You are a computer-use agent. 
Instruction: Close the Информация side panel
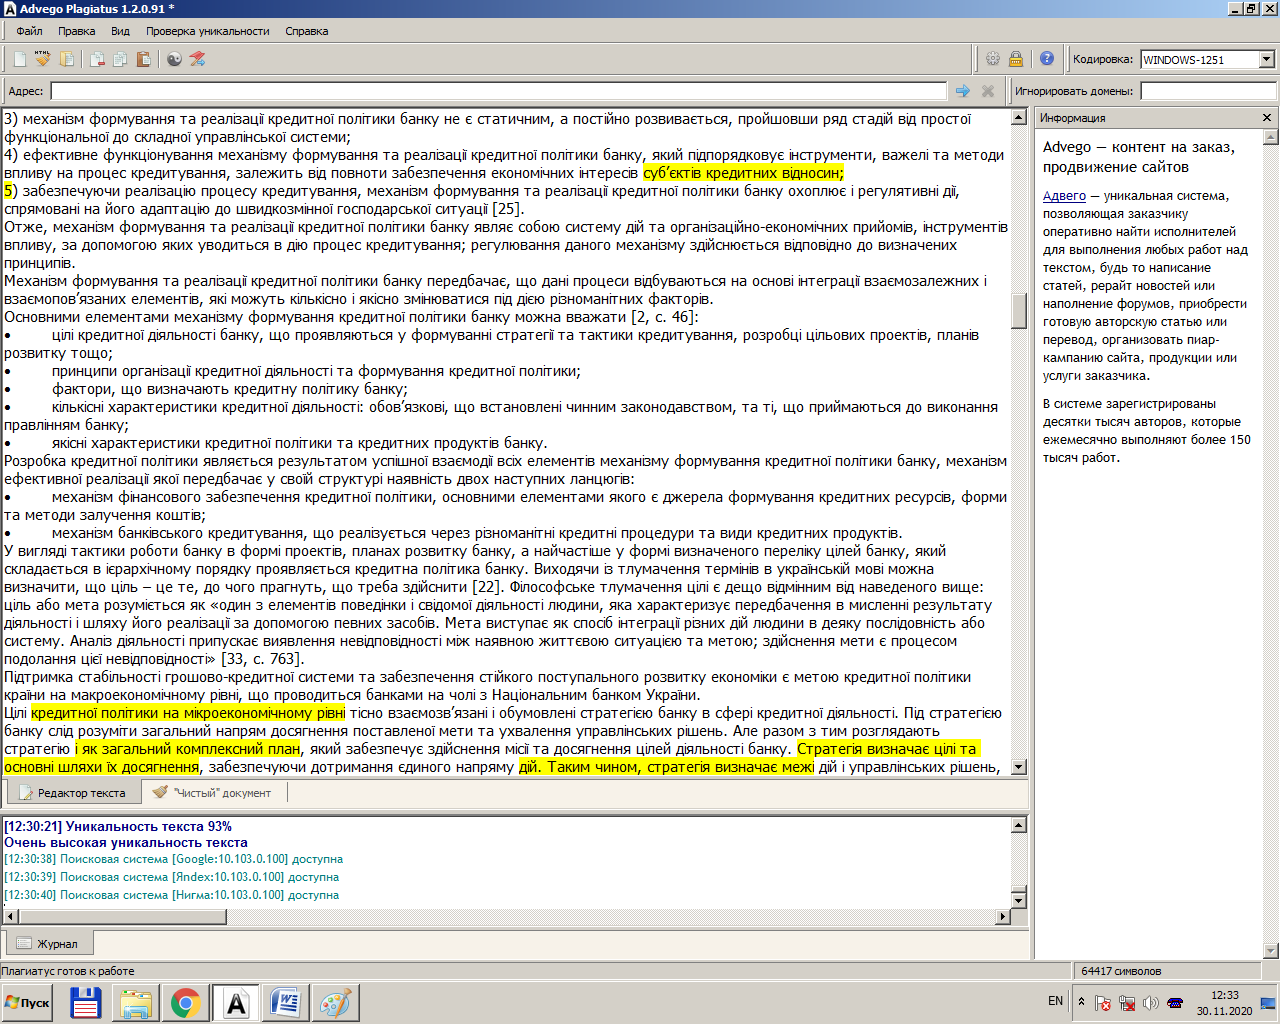click(x=1267, y=118)
